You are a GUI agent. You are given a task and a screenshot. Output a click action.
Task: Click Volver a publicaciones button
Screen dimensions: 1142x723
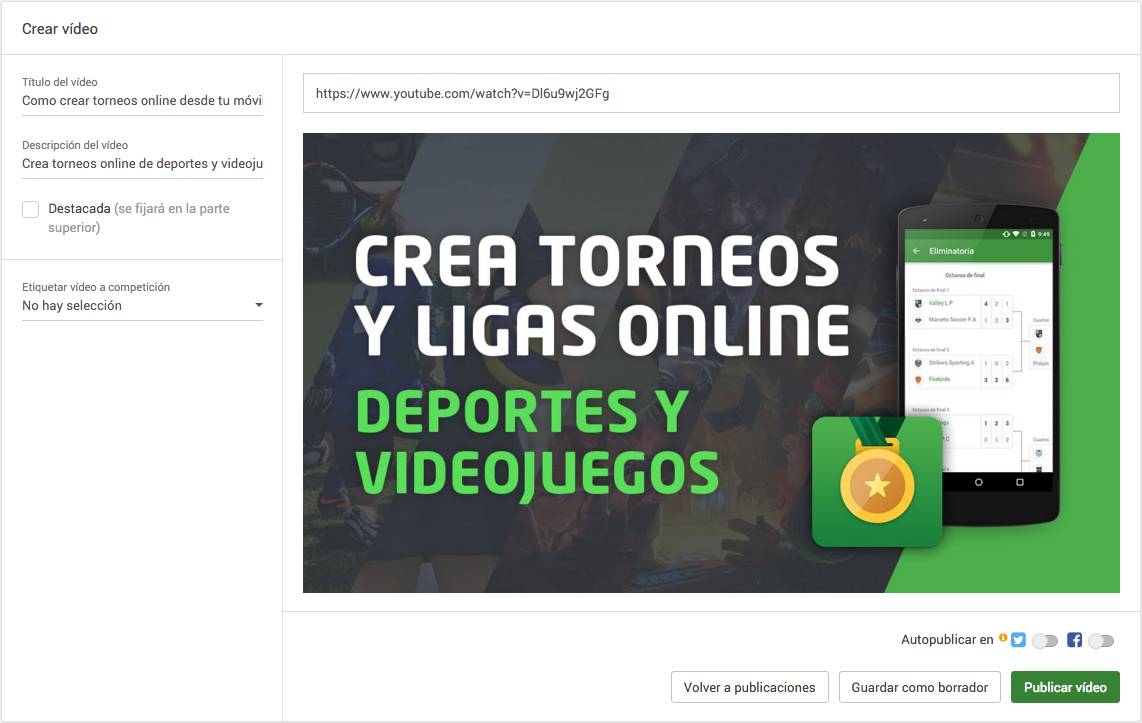pyautogui.click(x=749, y=687)
